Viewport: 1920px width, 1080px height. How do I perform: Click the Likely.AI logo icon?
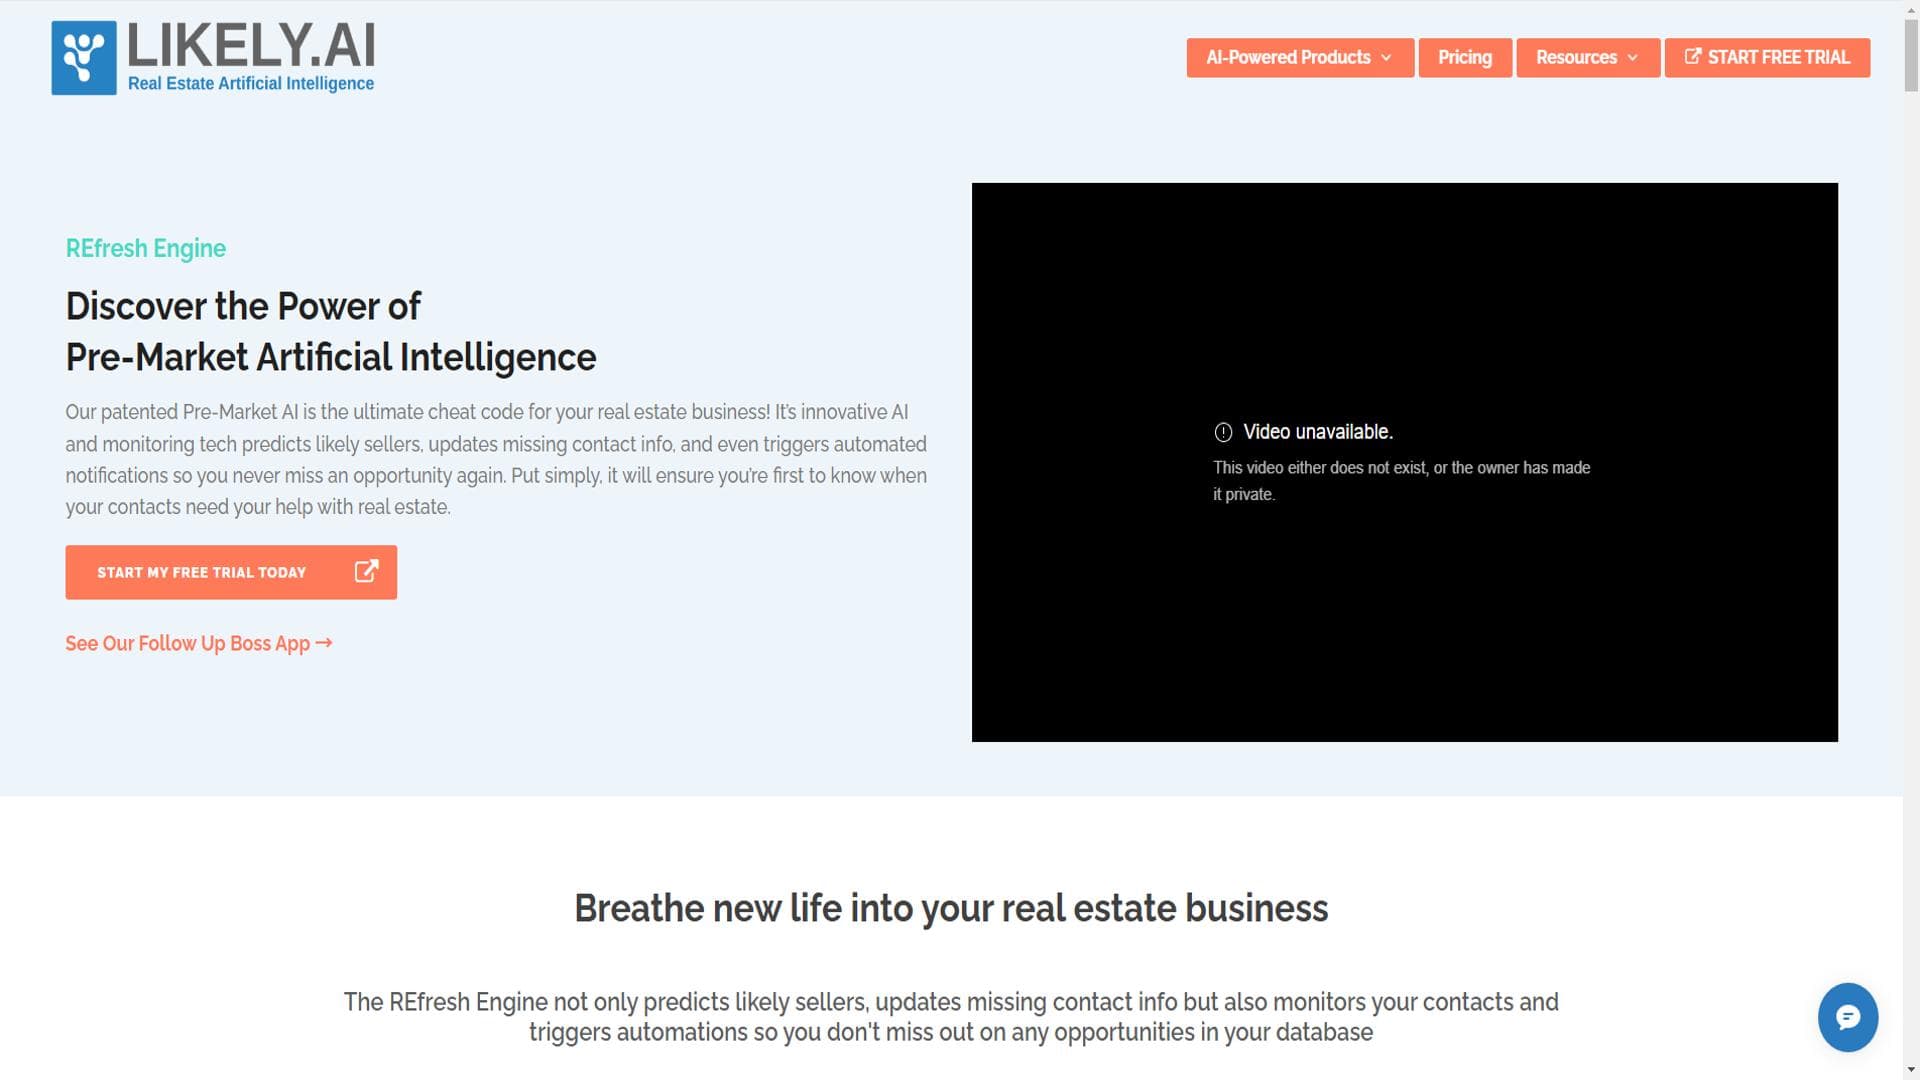pyautogui.click(x=84, y=57)
